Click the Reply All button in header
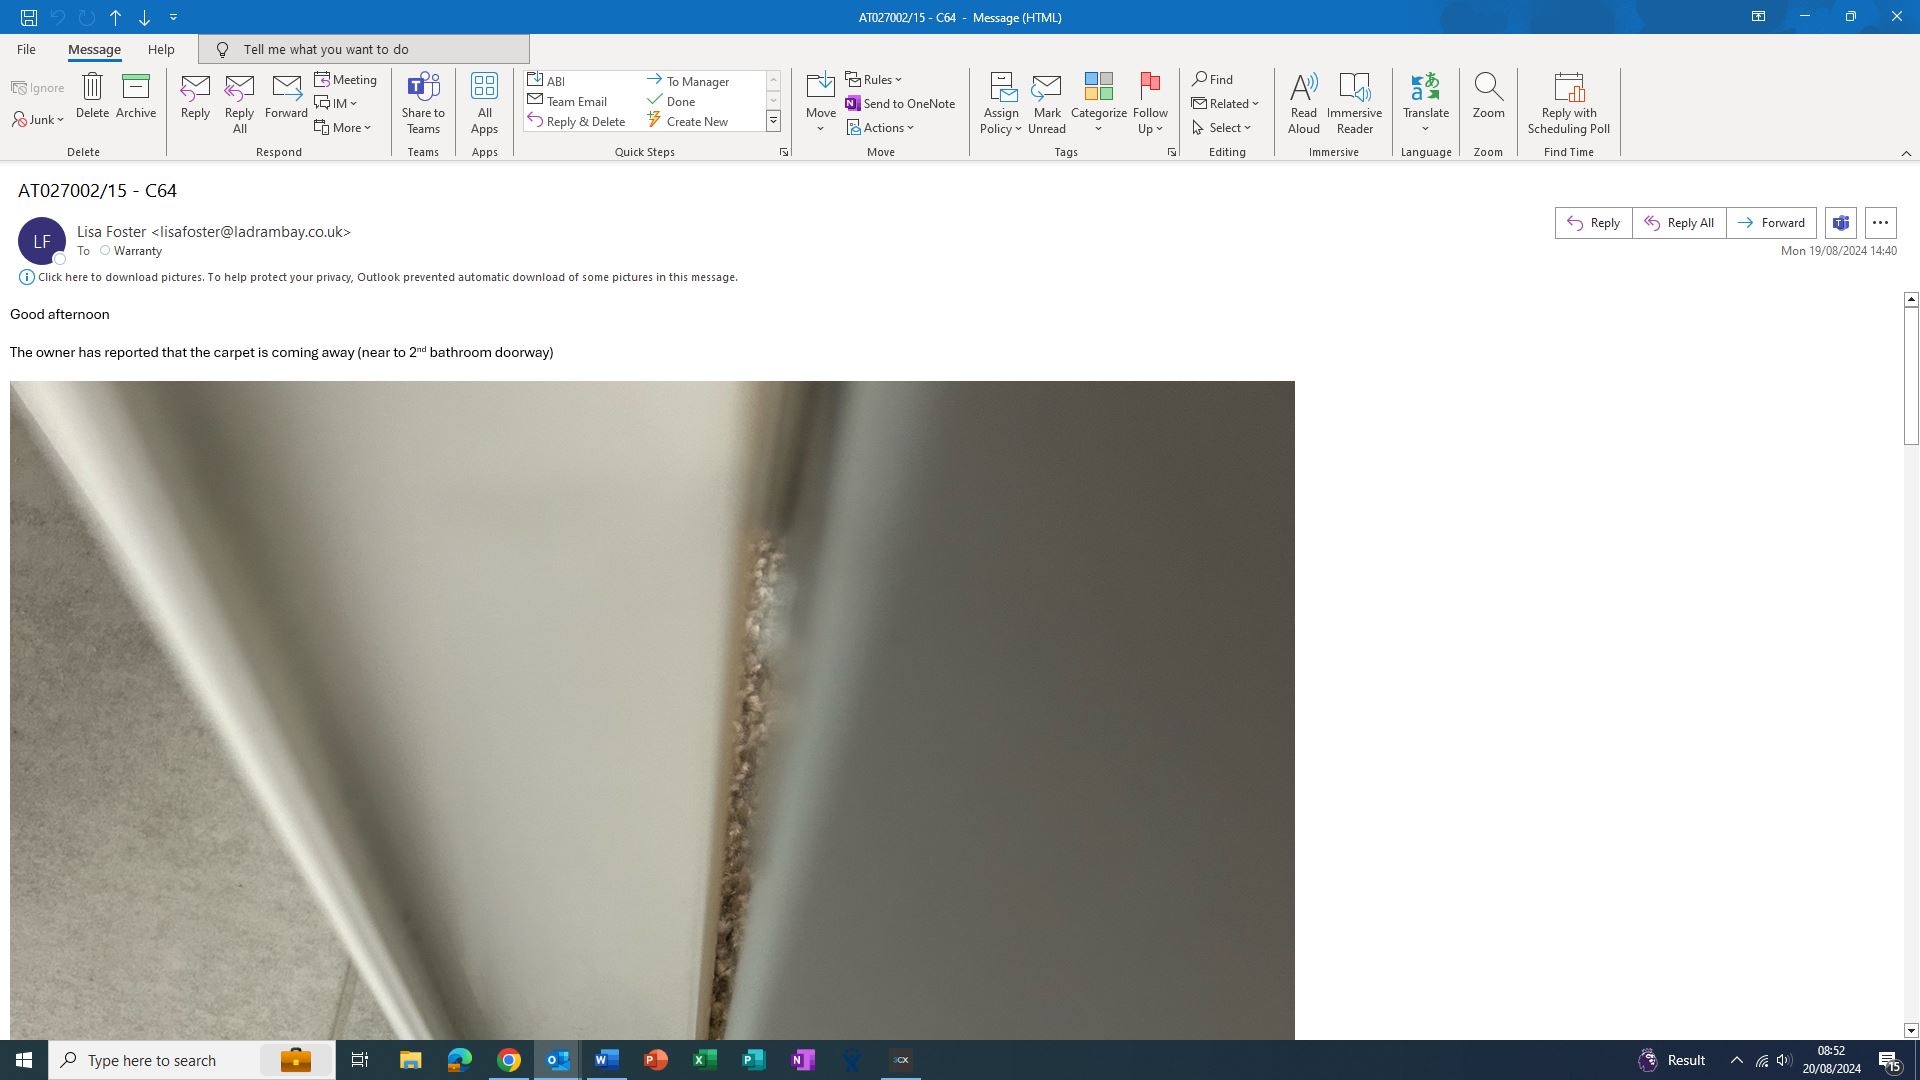This screenshot has height=1080, width=1920. [1679, 223]
